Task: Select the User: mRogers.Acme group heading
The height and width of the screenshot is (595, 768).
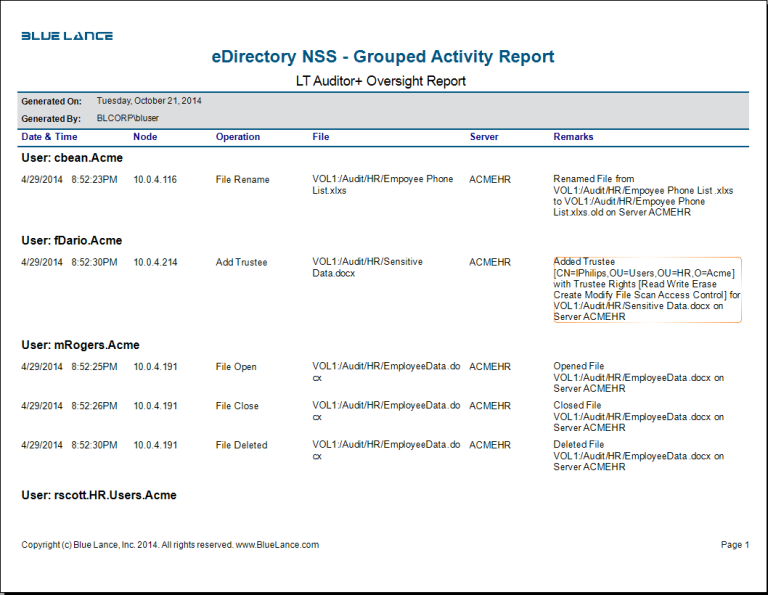Action: tap(80, 345)
